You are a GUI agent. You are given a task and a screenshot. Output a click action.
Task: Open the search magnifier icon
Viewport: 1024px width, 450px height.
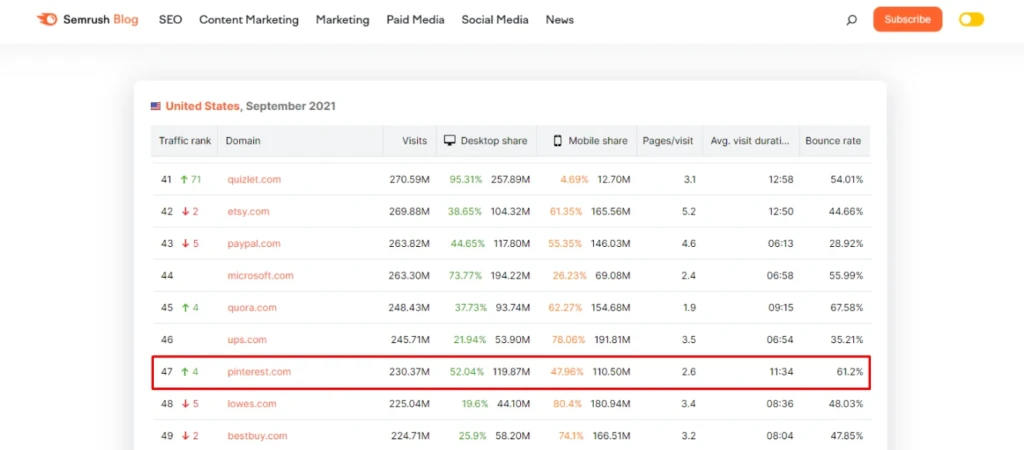[852, 20]
